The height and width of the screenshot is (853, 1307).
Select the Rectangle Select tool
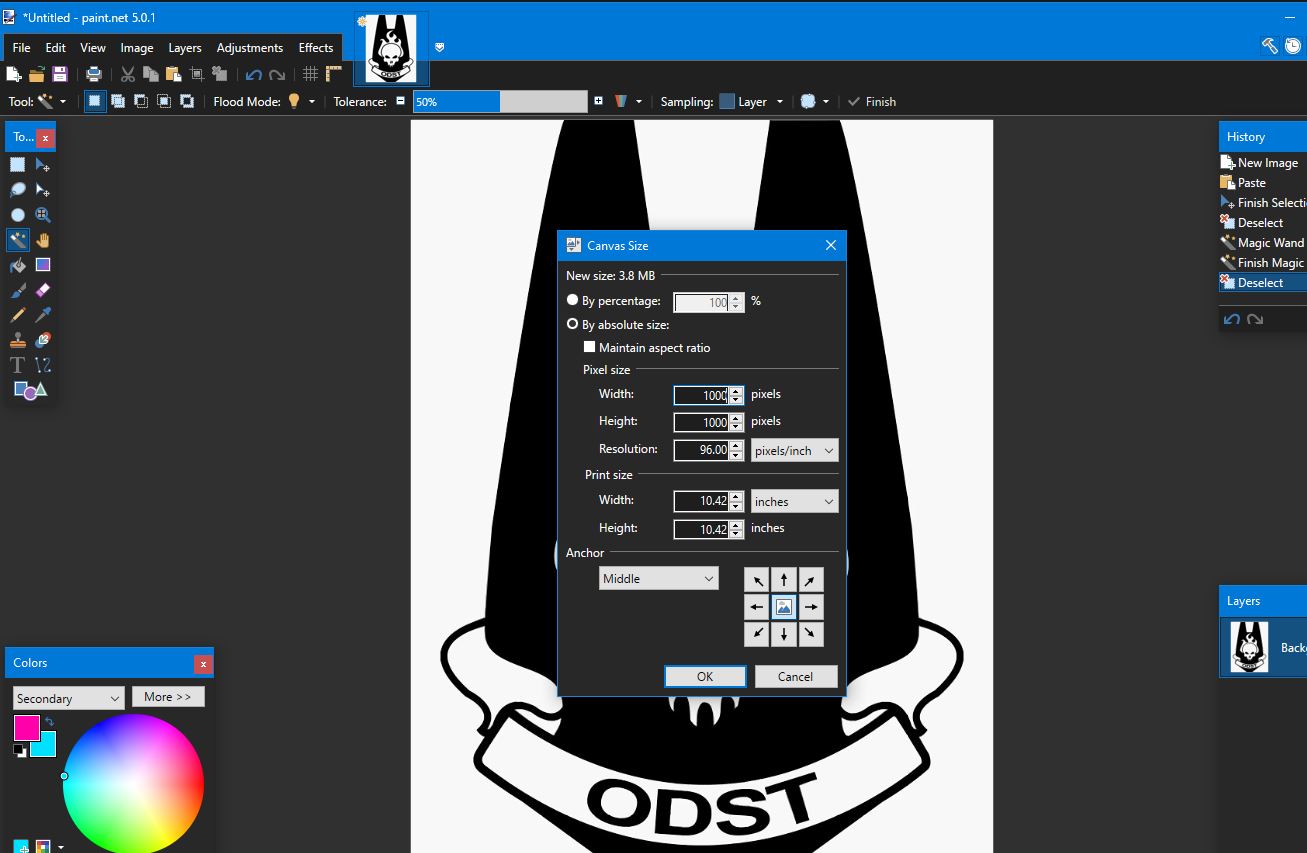18,165
